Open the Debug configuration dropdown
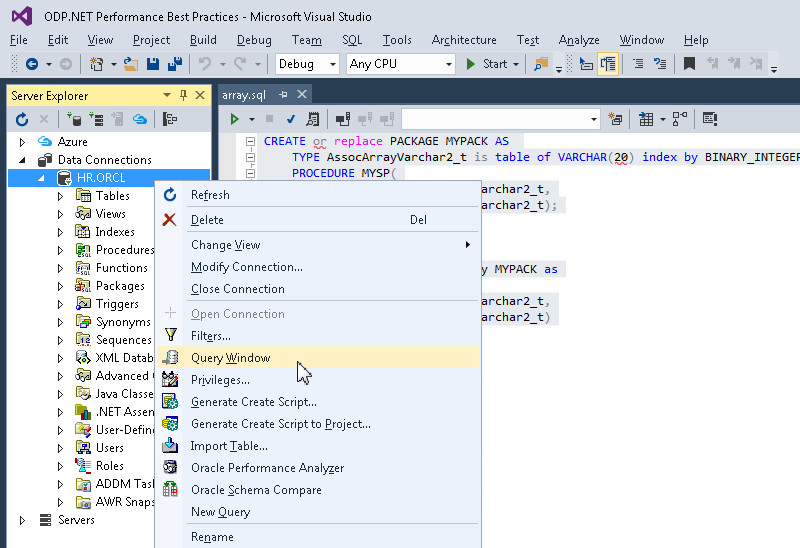Viewport: 800px width, 548px height. coord(308,64)
